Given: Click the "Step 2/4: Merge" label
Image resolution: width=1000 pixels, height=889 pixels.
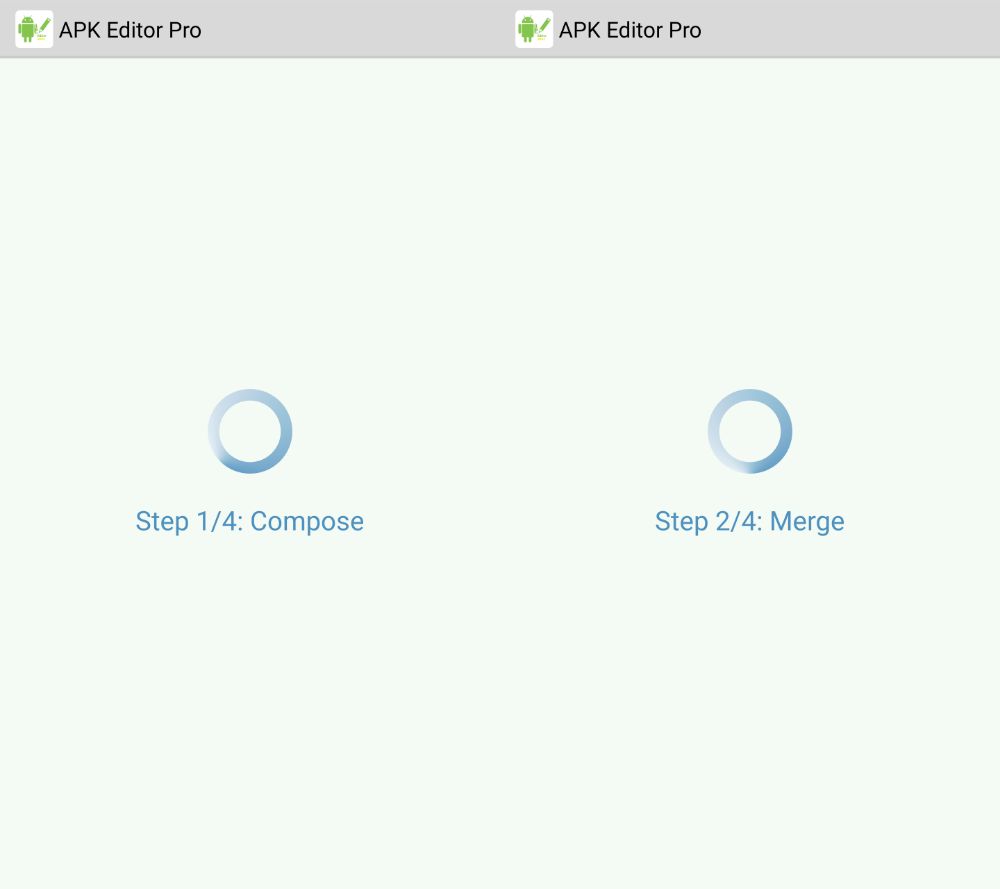Looking at the screenshot, I should 750,522.
